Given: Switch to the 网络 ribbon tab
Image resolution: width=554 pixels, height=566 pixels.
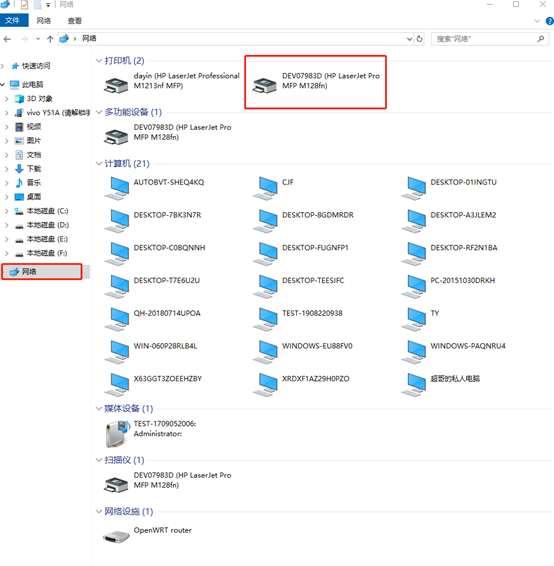Looking at the screenshot, I should [x=44, y=21].
